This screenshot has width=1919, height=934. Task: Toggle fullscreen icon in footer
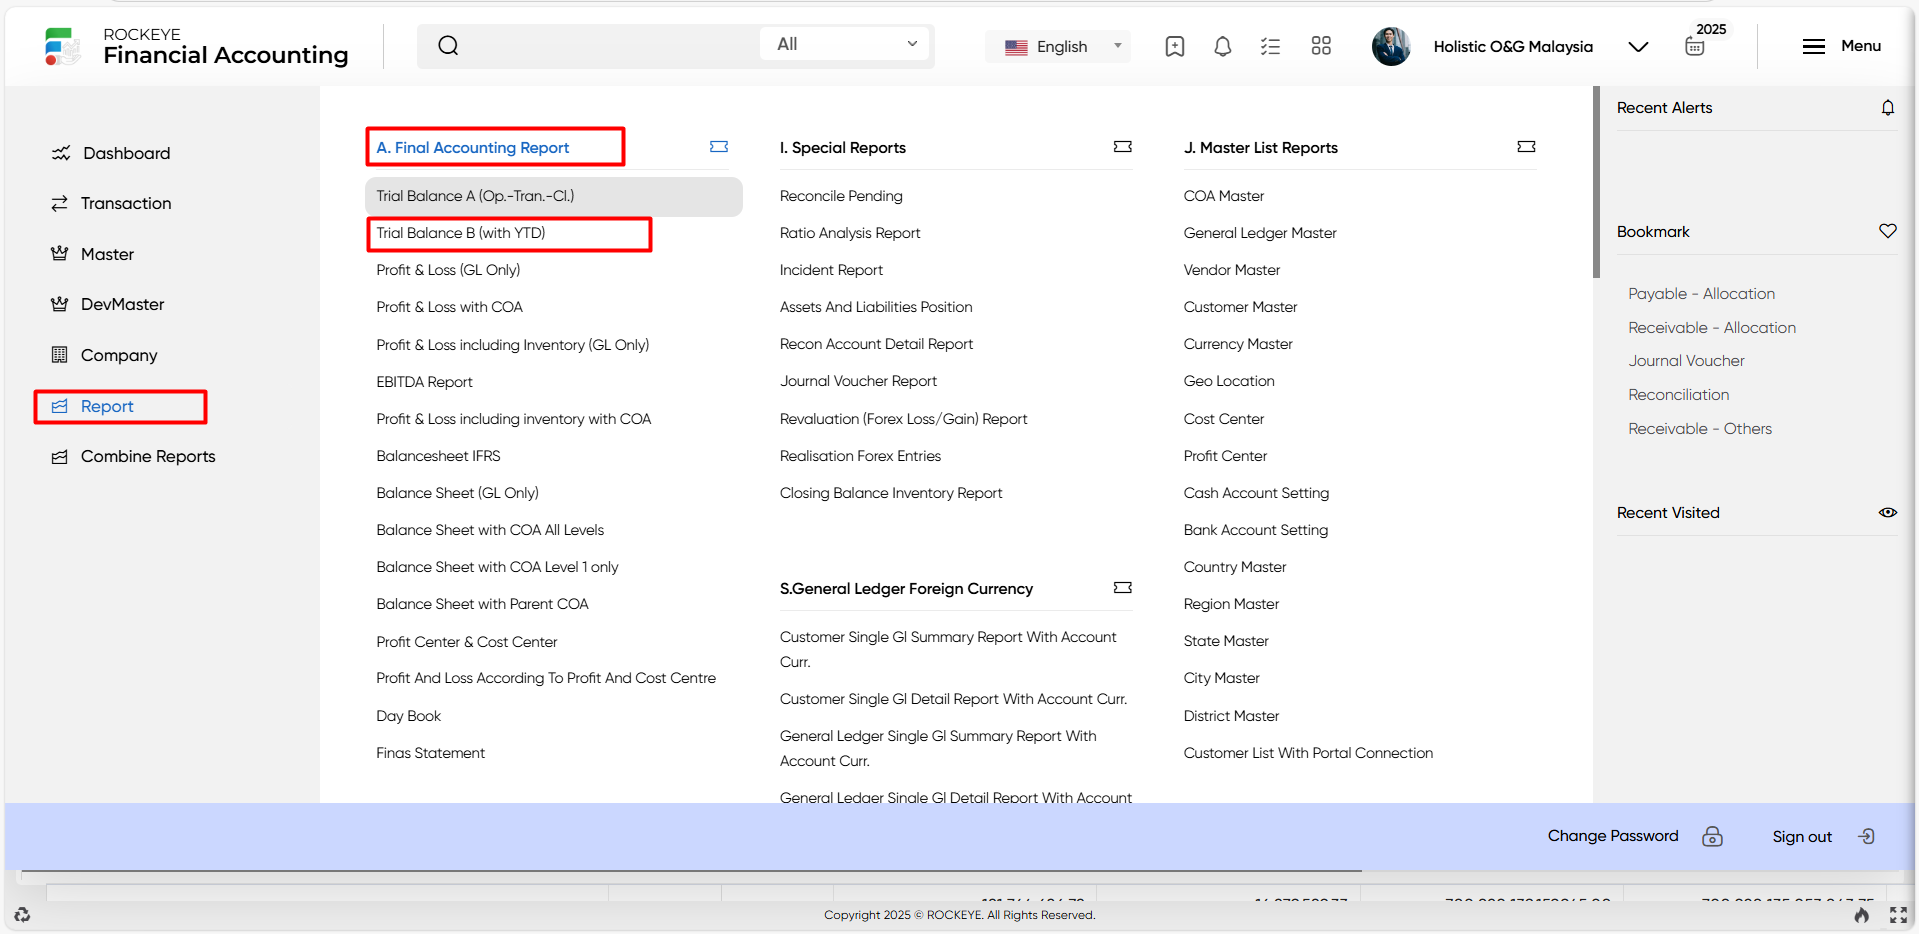pos(1898,915)
